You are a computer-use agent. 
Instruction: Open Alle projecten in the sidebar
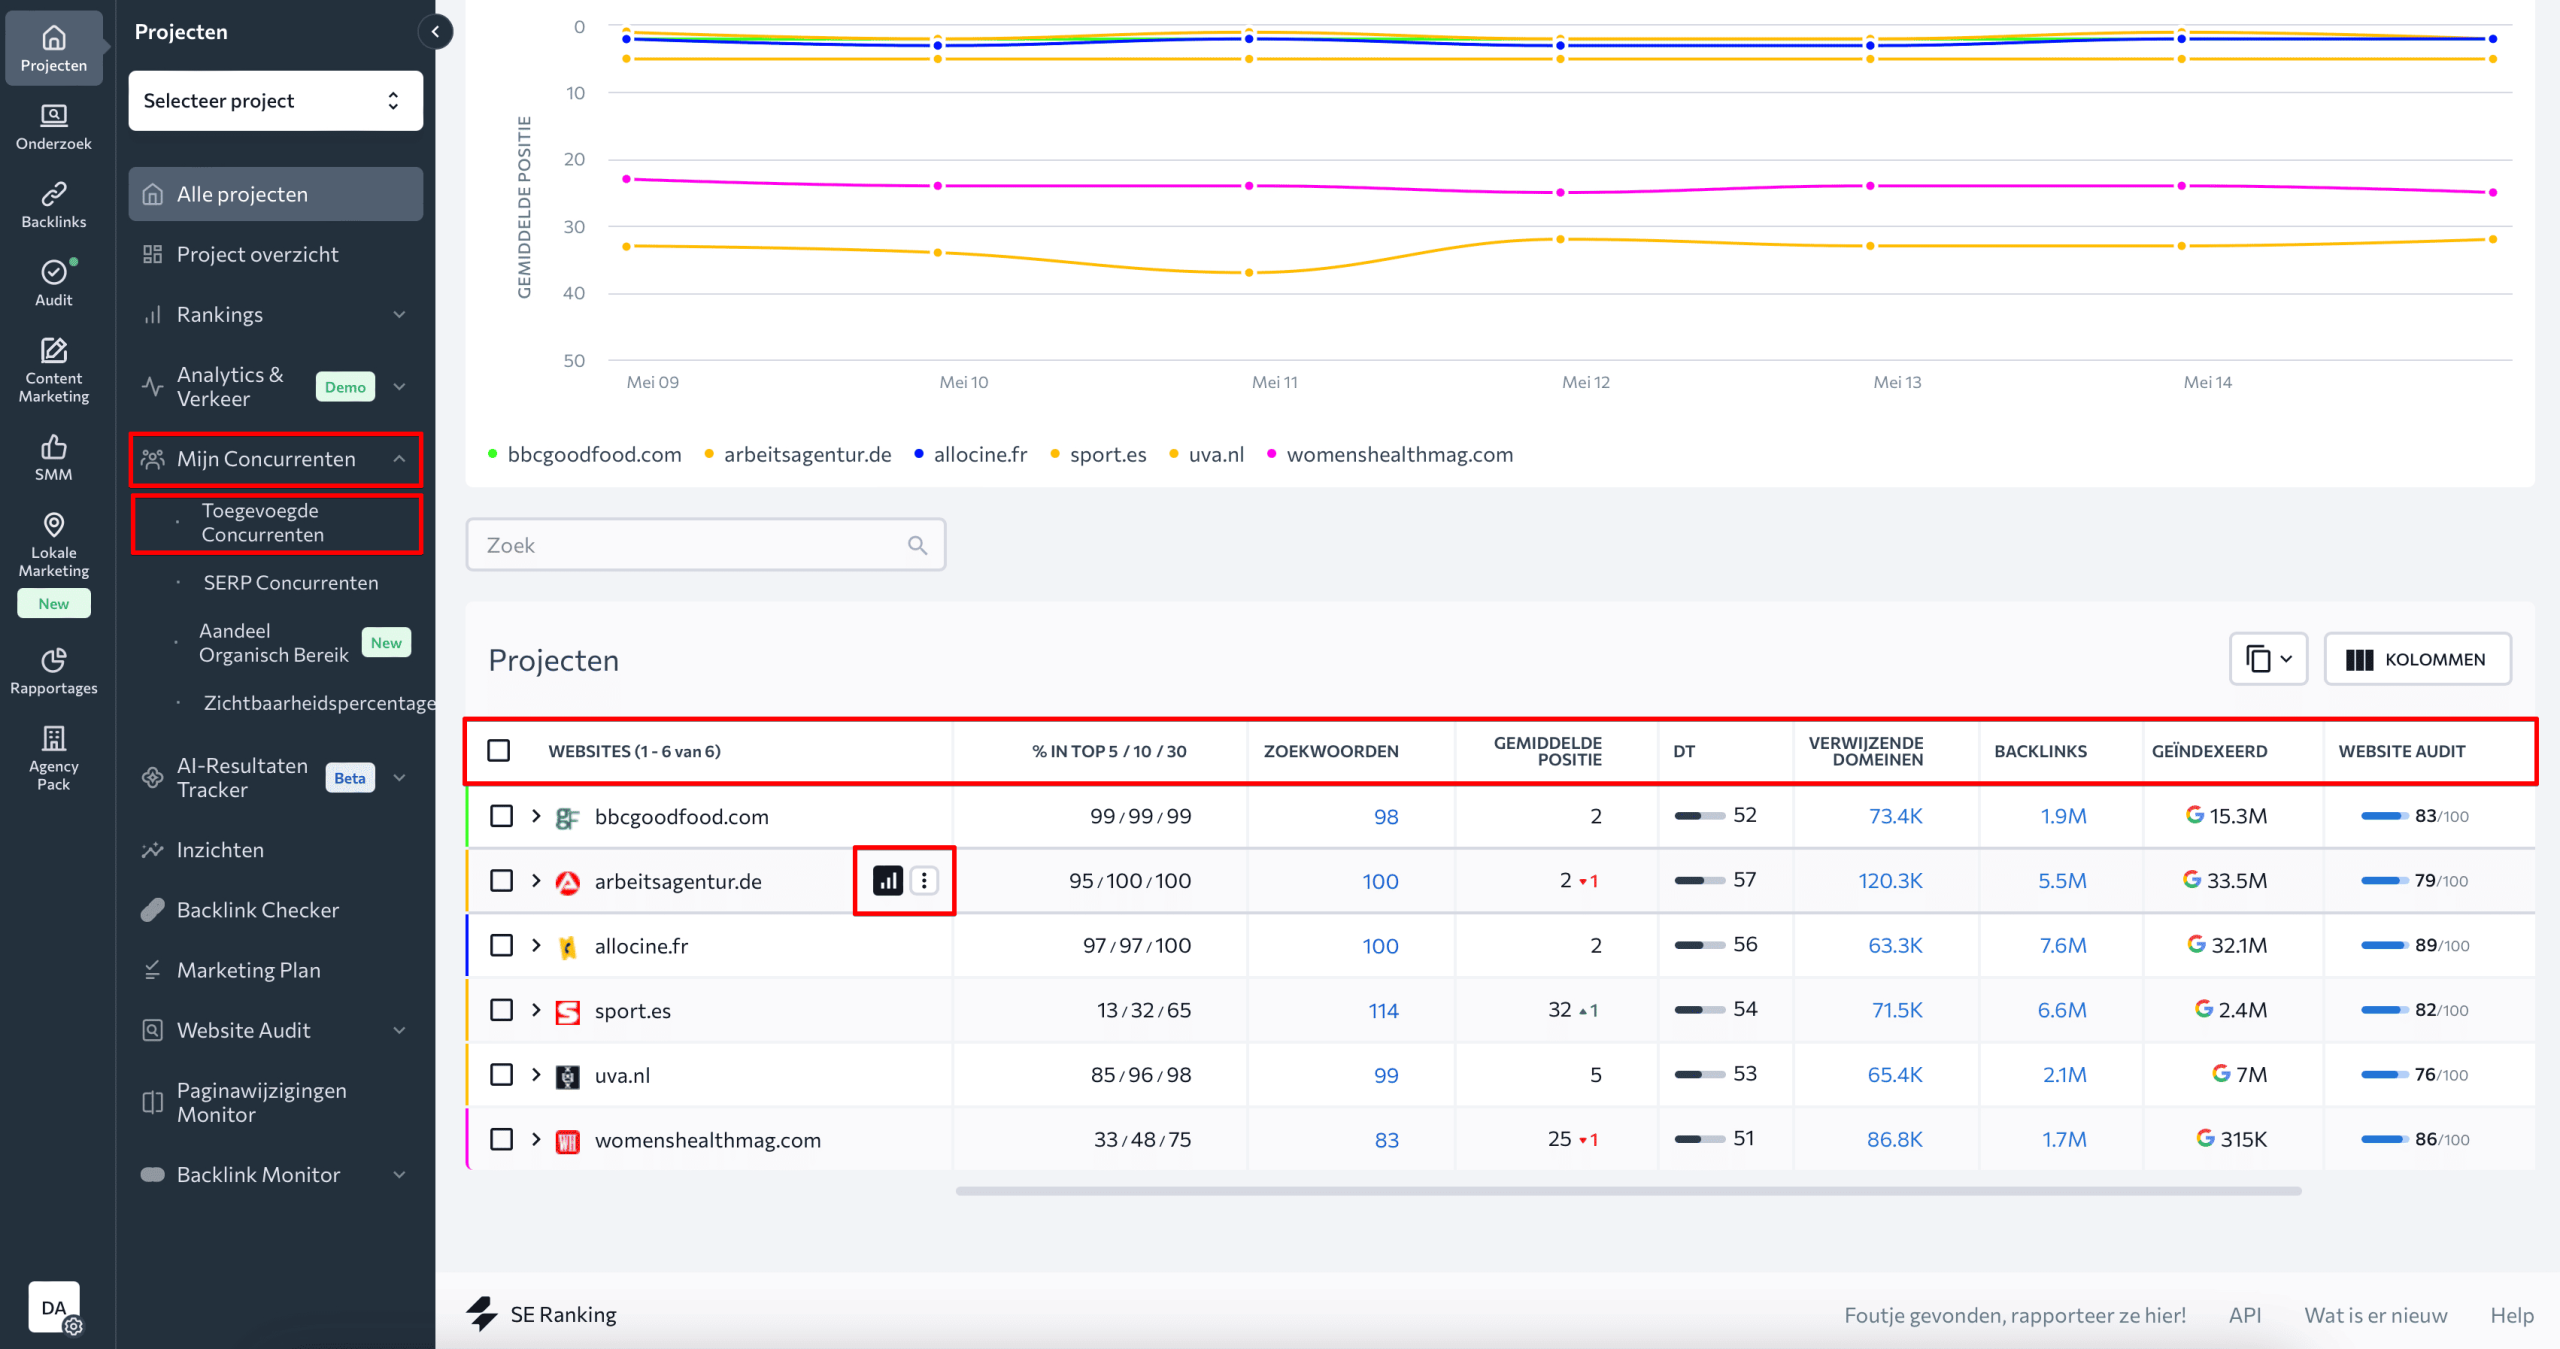pos(276,194)
